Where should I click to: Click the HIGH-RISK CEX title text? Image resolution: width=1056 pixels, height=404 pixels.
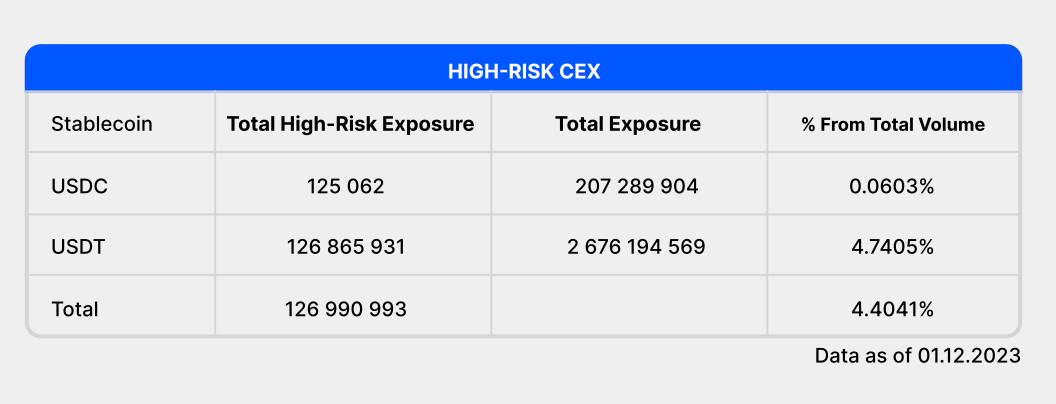click(x=523, y=71)
